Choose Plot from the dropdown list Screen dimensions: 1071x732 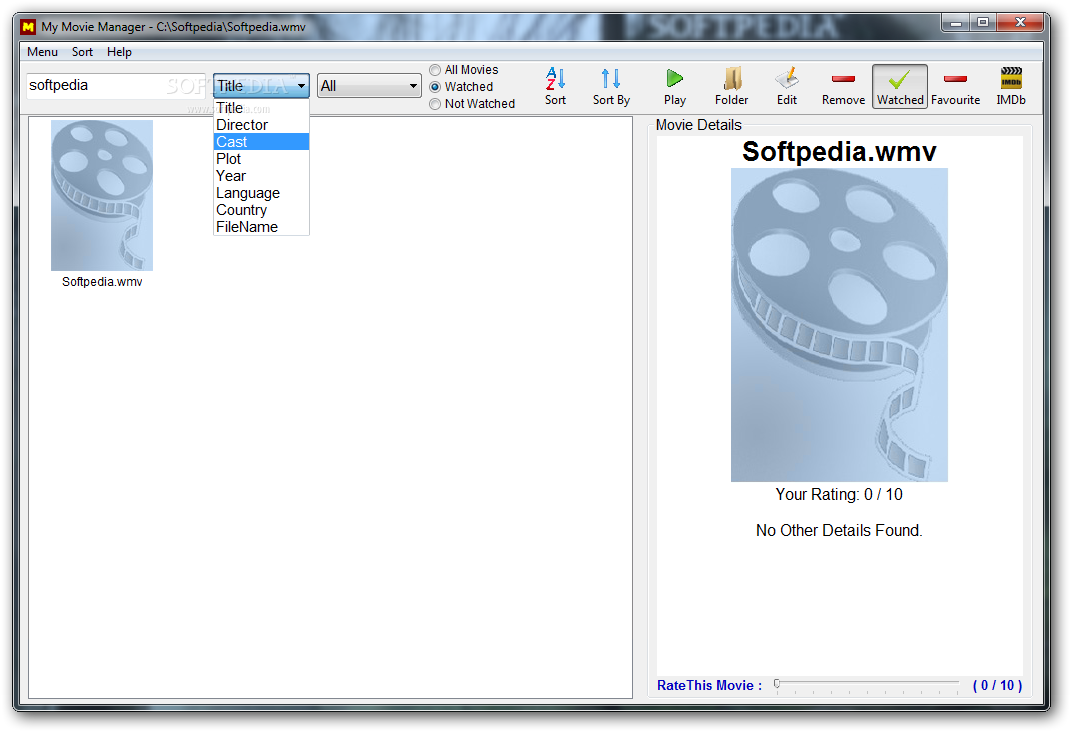coord(261,159)
